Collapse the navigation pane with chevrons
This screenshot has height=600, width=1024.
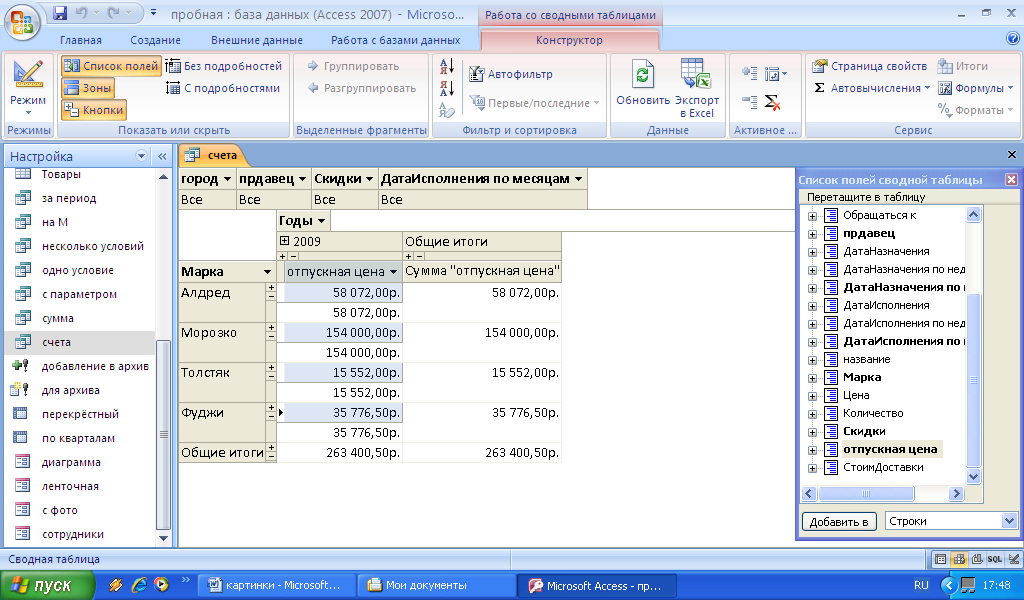pos(162,156)
